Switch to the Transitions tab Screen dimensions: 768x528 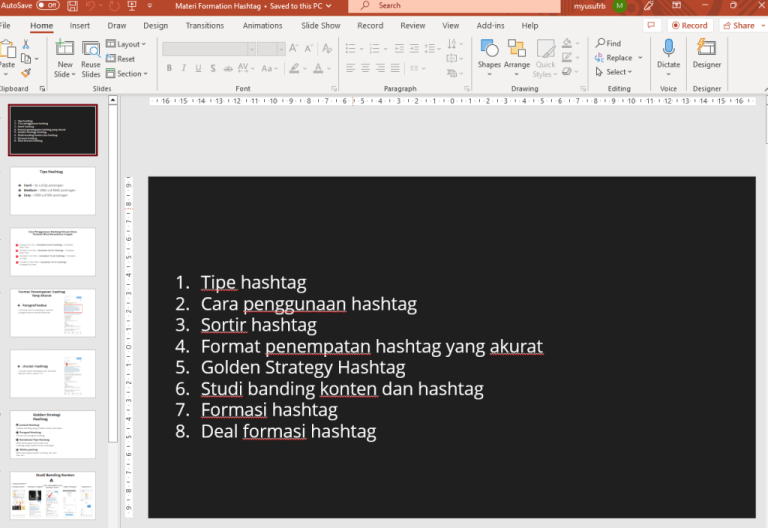coord(204,25)
